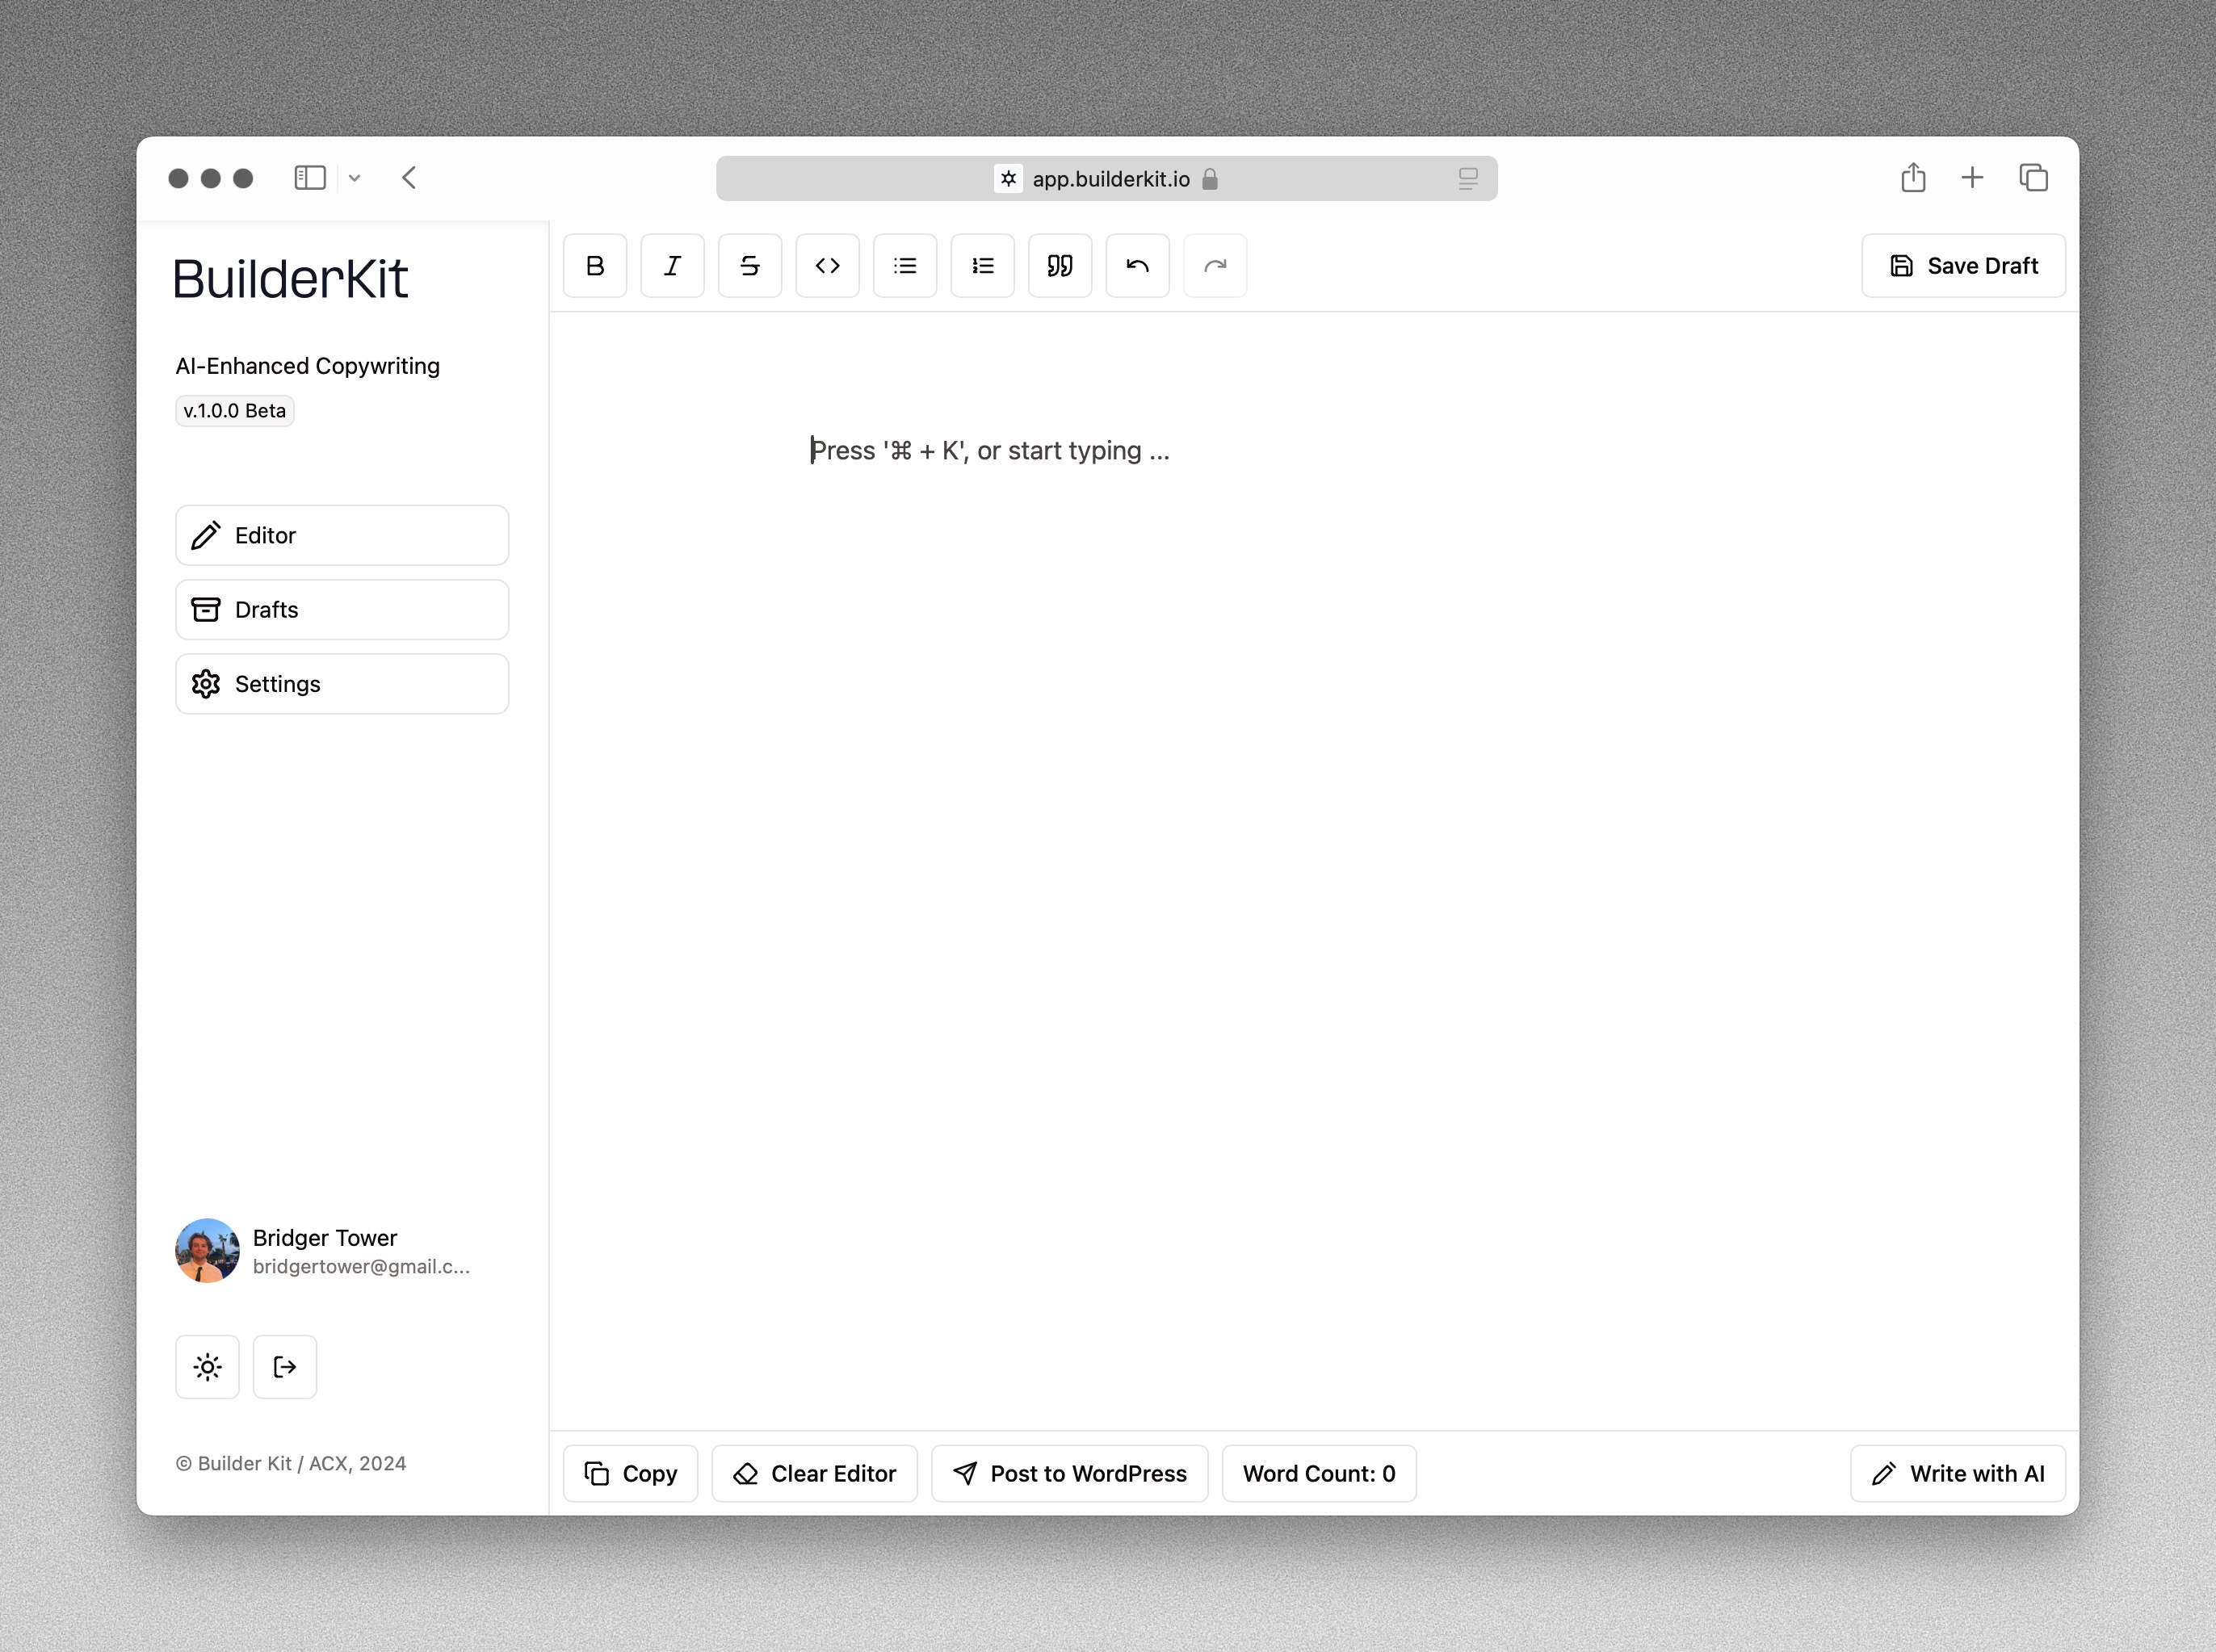Apply strikethrough formatting

click(750, 266)
